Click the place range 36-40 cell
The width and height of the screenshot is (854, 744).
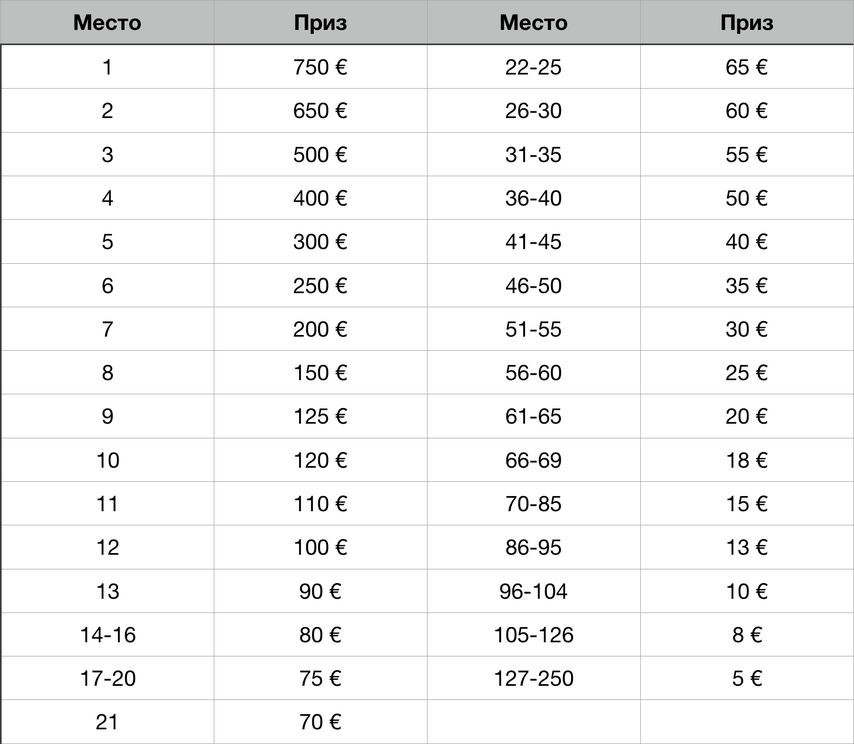click(534, 198)
